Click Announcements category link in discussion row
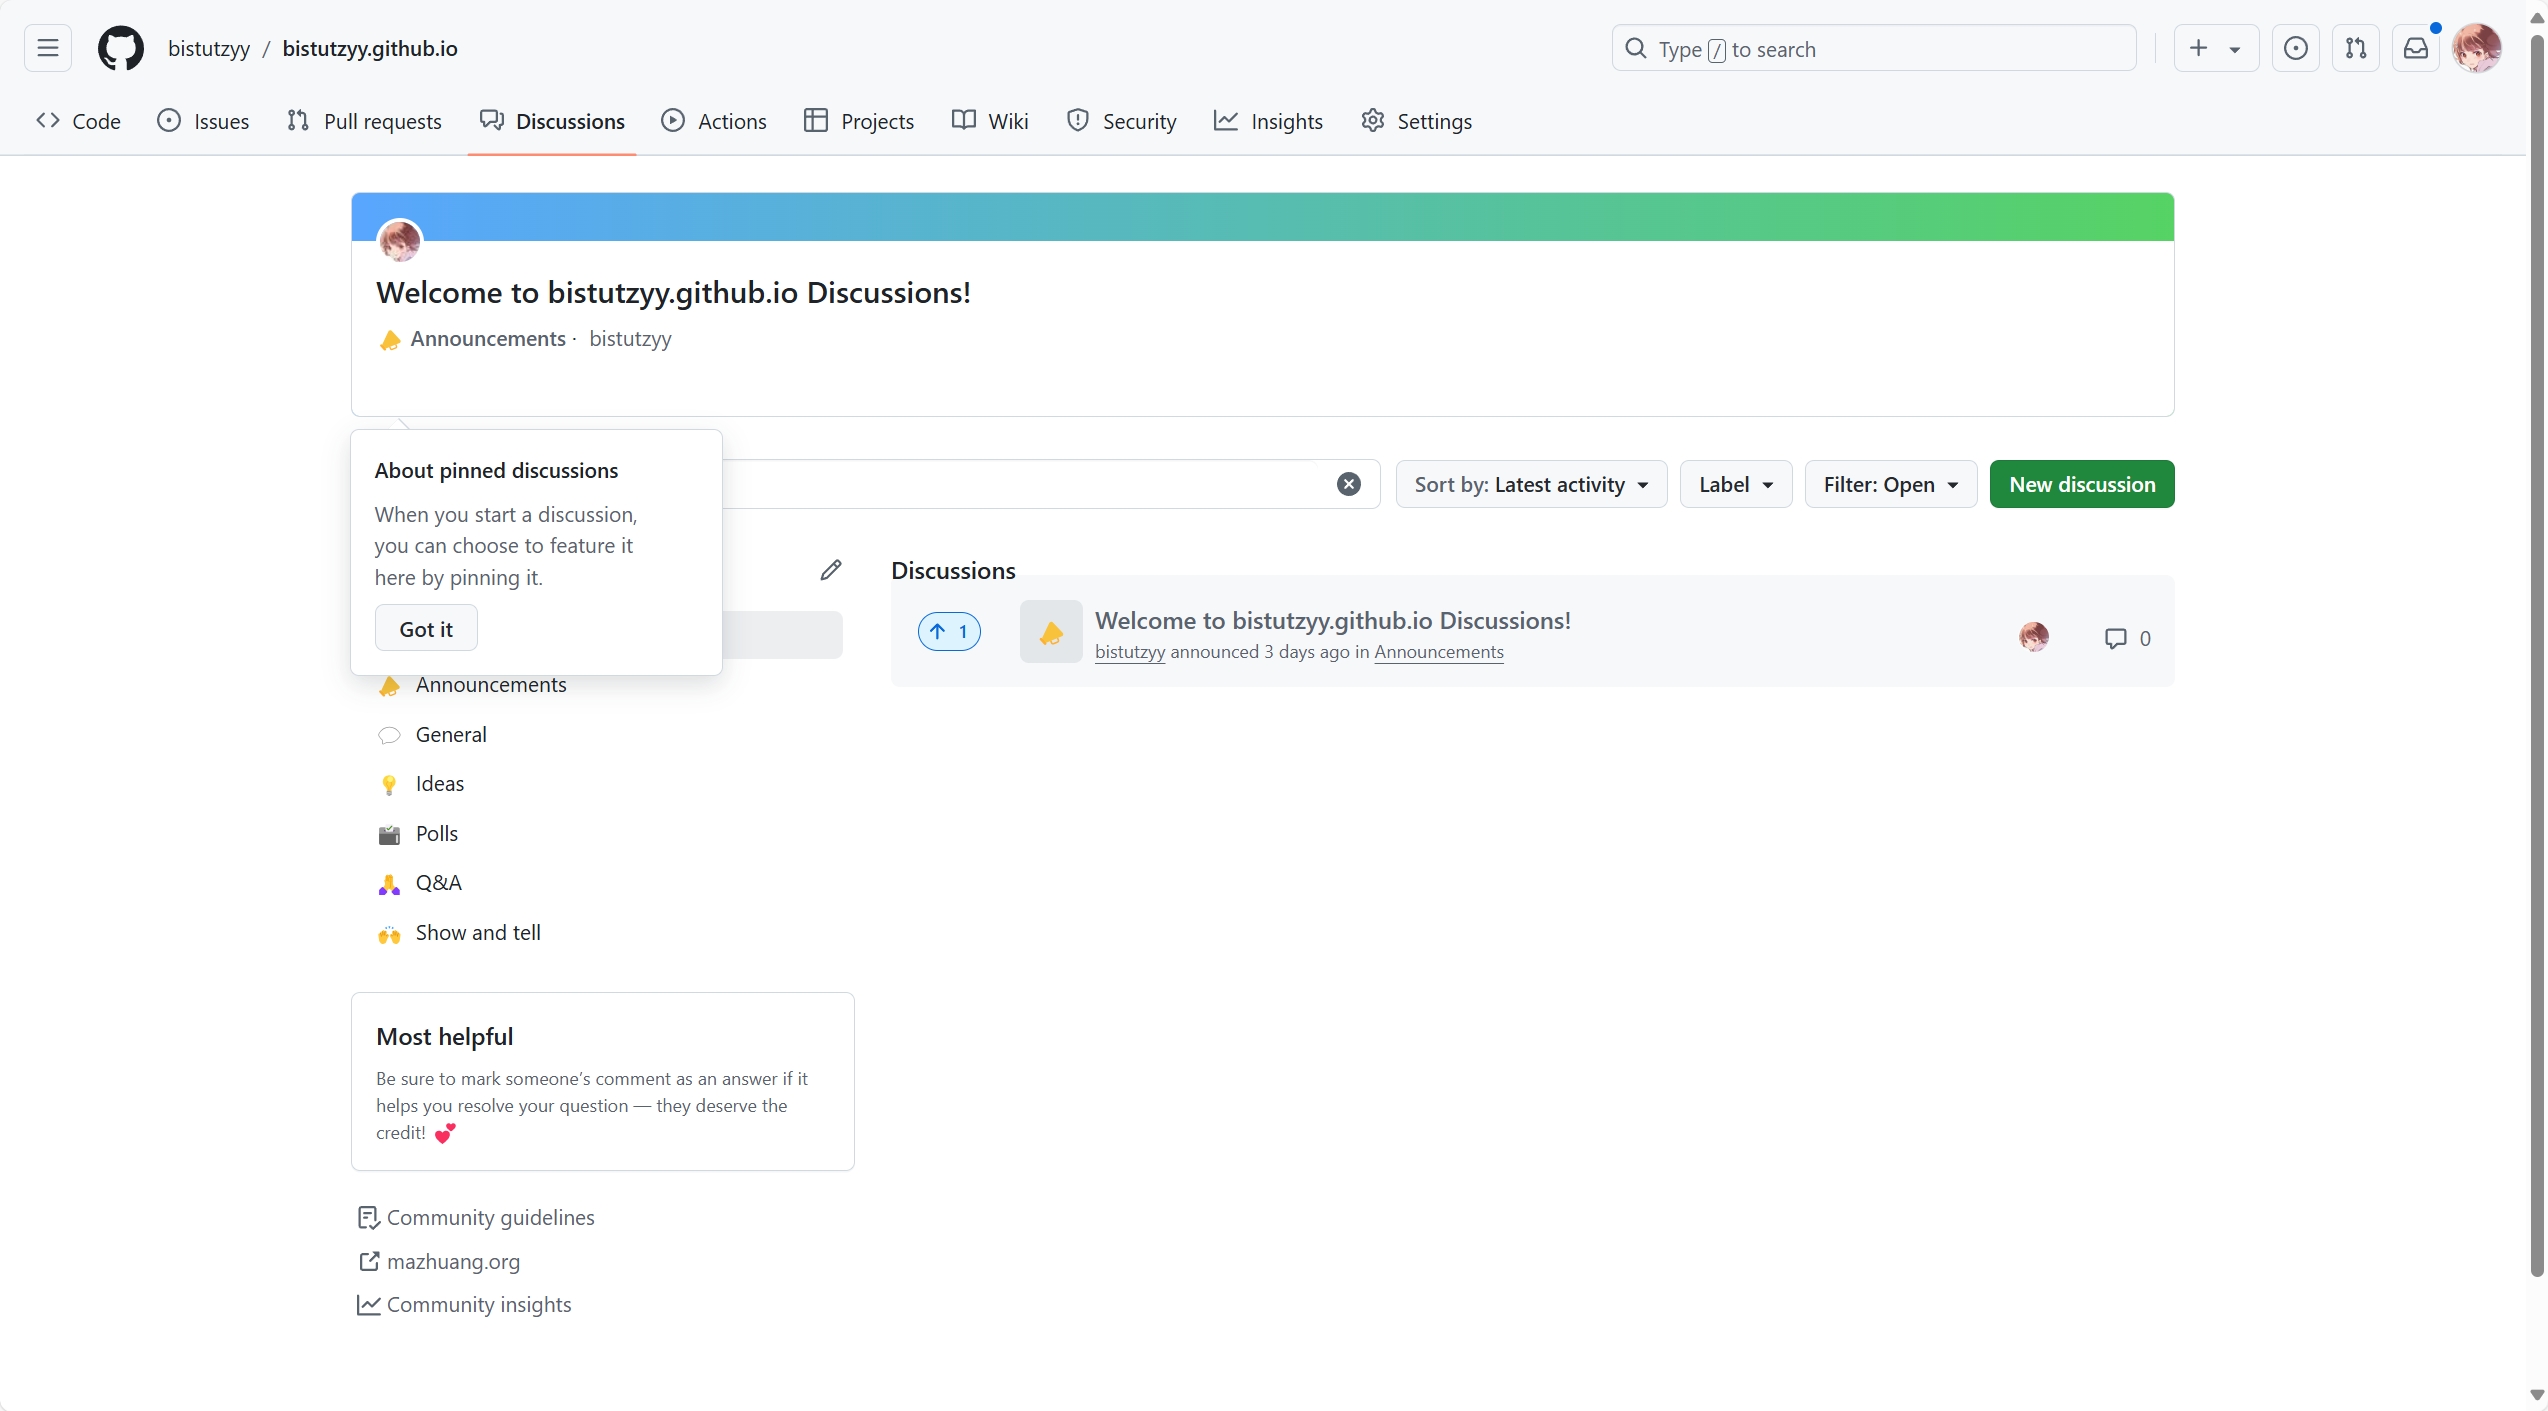This screenshot has height=1411, width=2548. 1439,652
